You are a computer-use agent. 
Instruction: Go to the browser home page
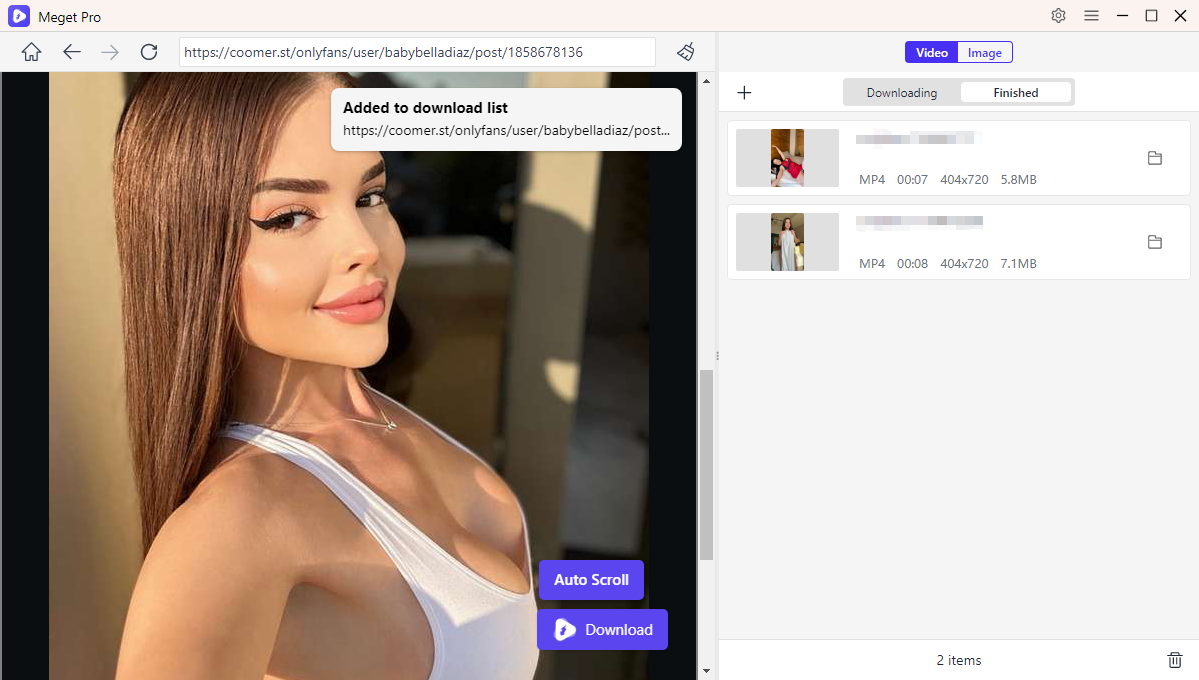tap(31, 52)
